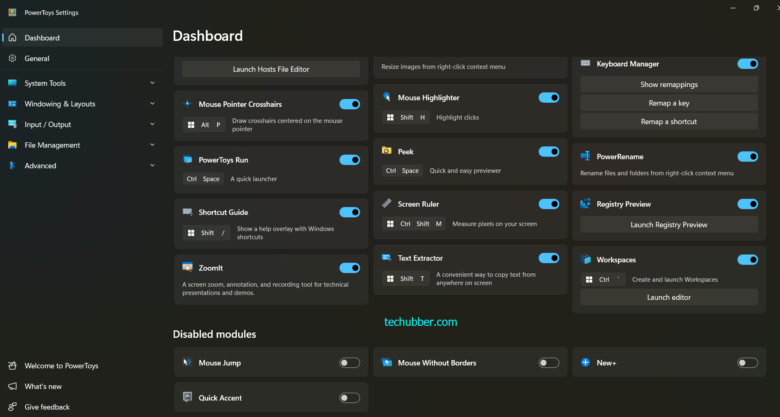Click the Text Extractor shortcut keys
Screen dimensions: 780x417
coord(406,279)
